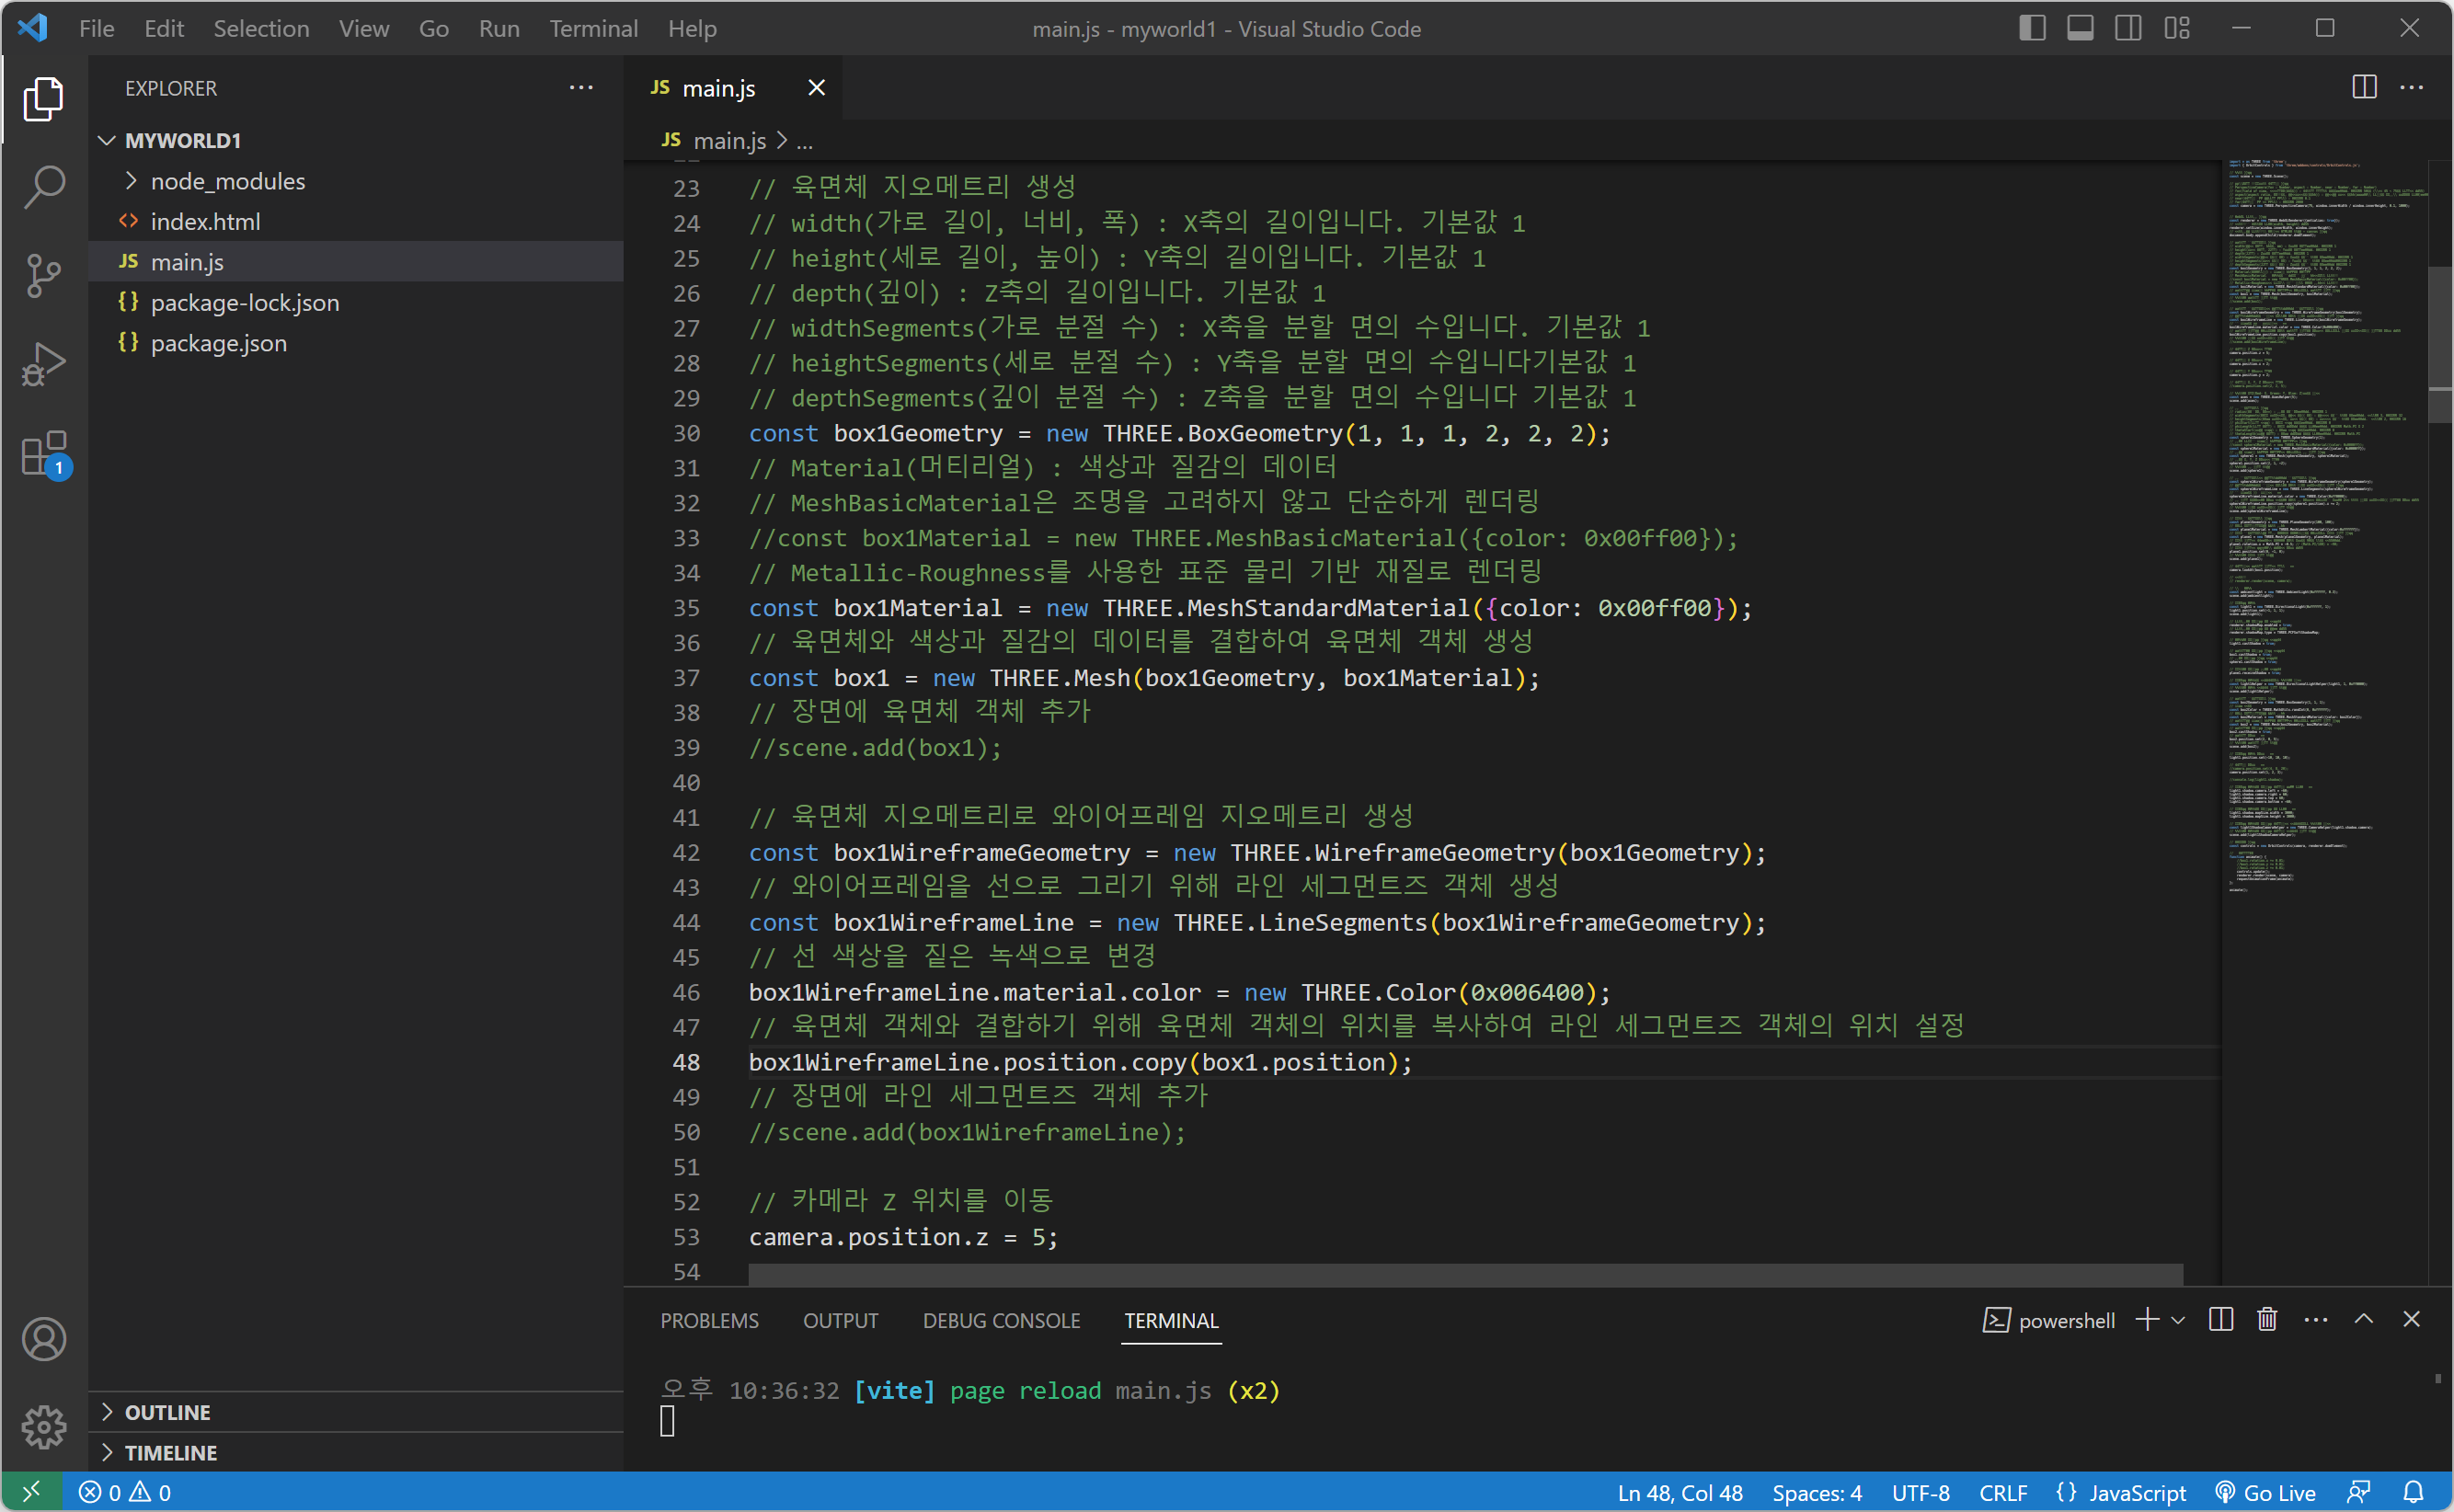Open the Manage gear menu
Image resolution: width=2454 pixels, height=1512 pixels.
coord(43,1427)
